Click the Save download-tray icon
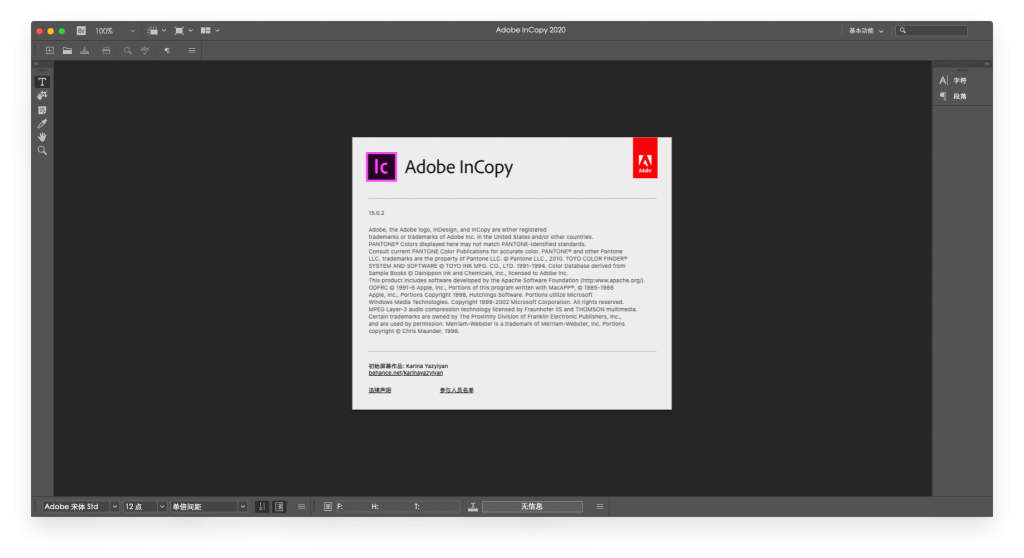 (85, 50)
